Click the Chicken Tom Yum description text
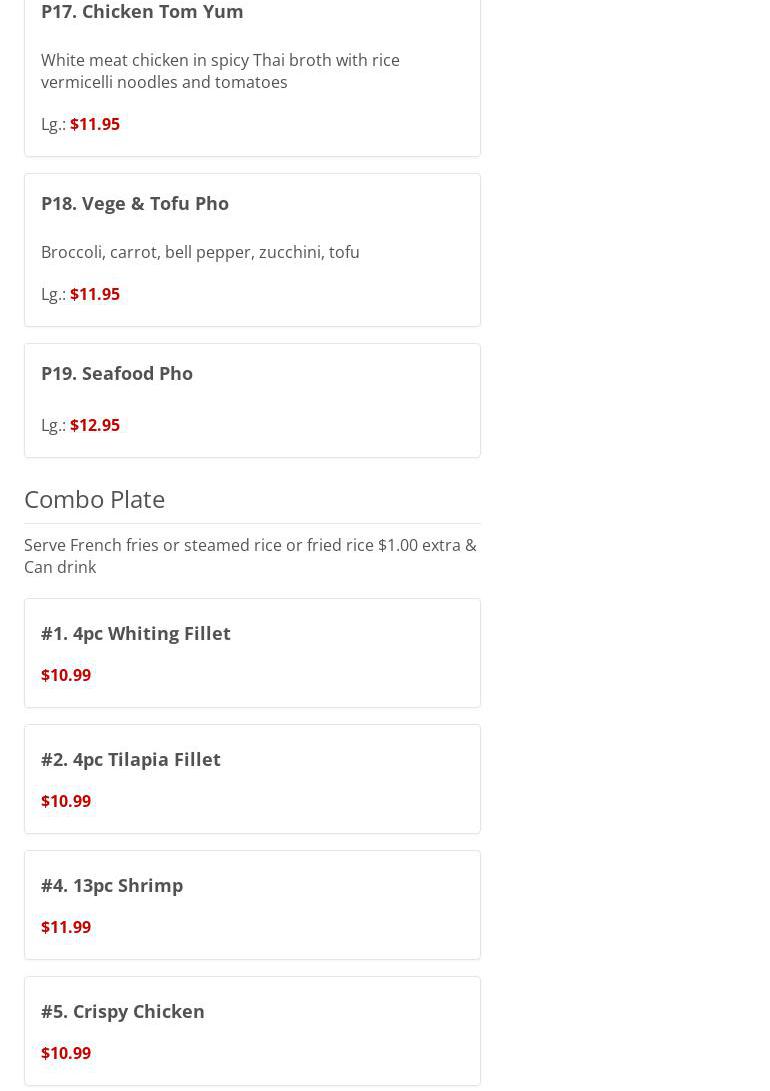Viewport: 770px width, 1091px height. (220, 71)
